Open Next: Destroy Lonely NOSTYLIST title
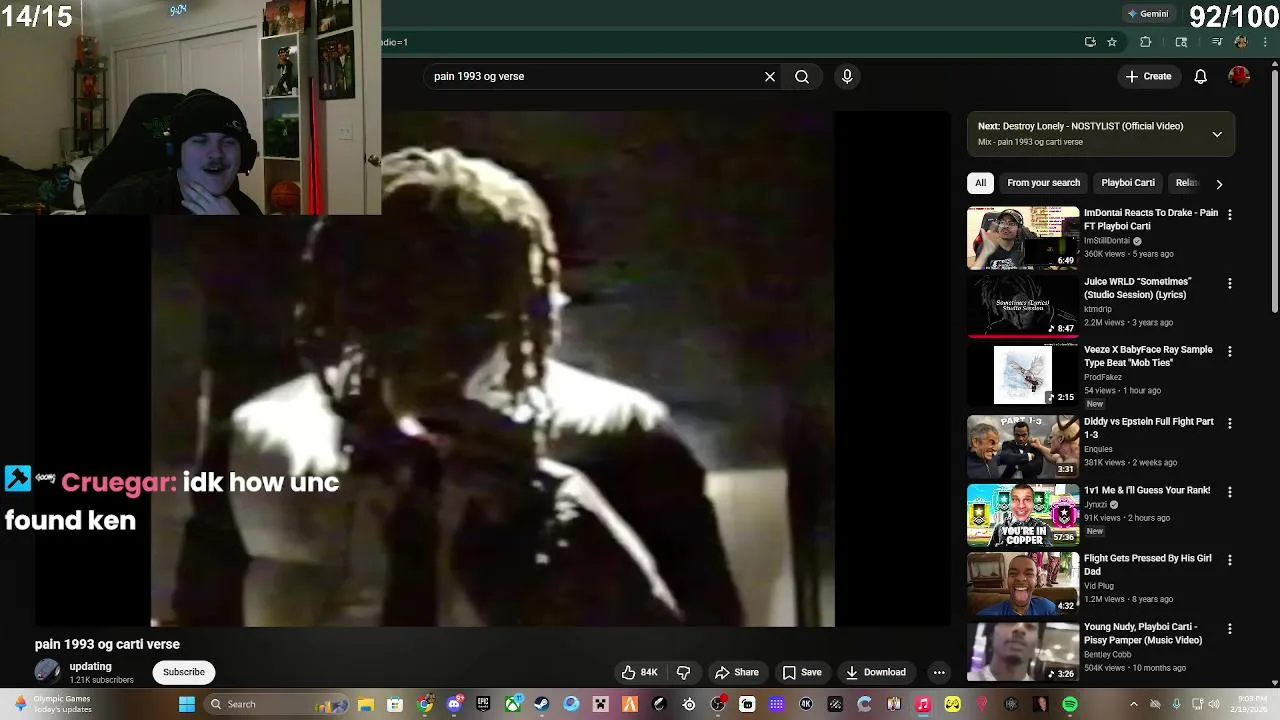 [1080, 126]
